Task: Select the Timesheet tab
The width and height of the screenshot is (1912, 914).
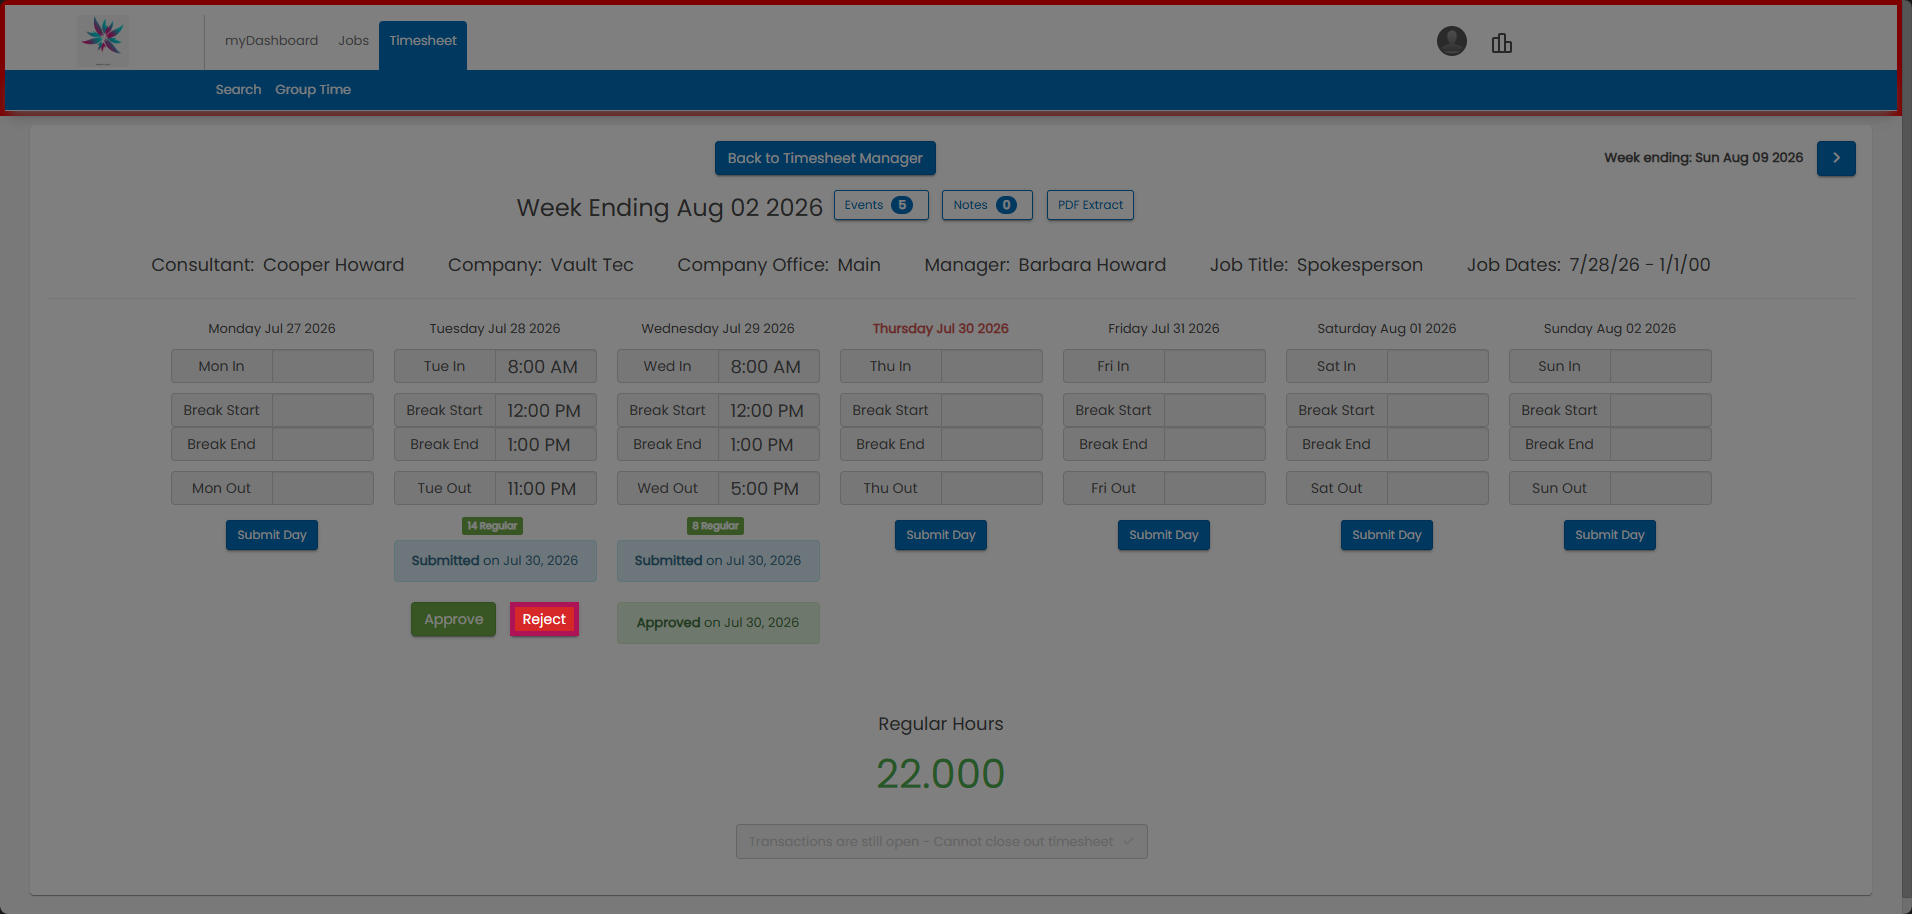Action: [423, 45]
